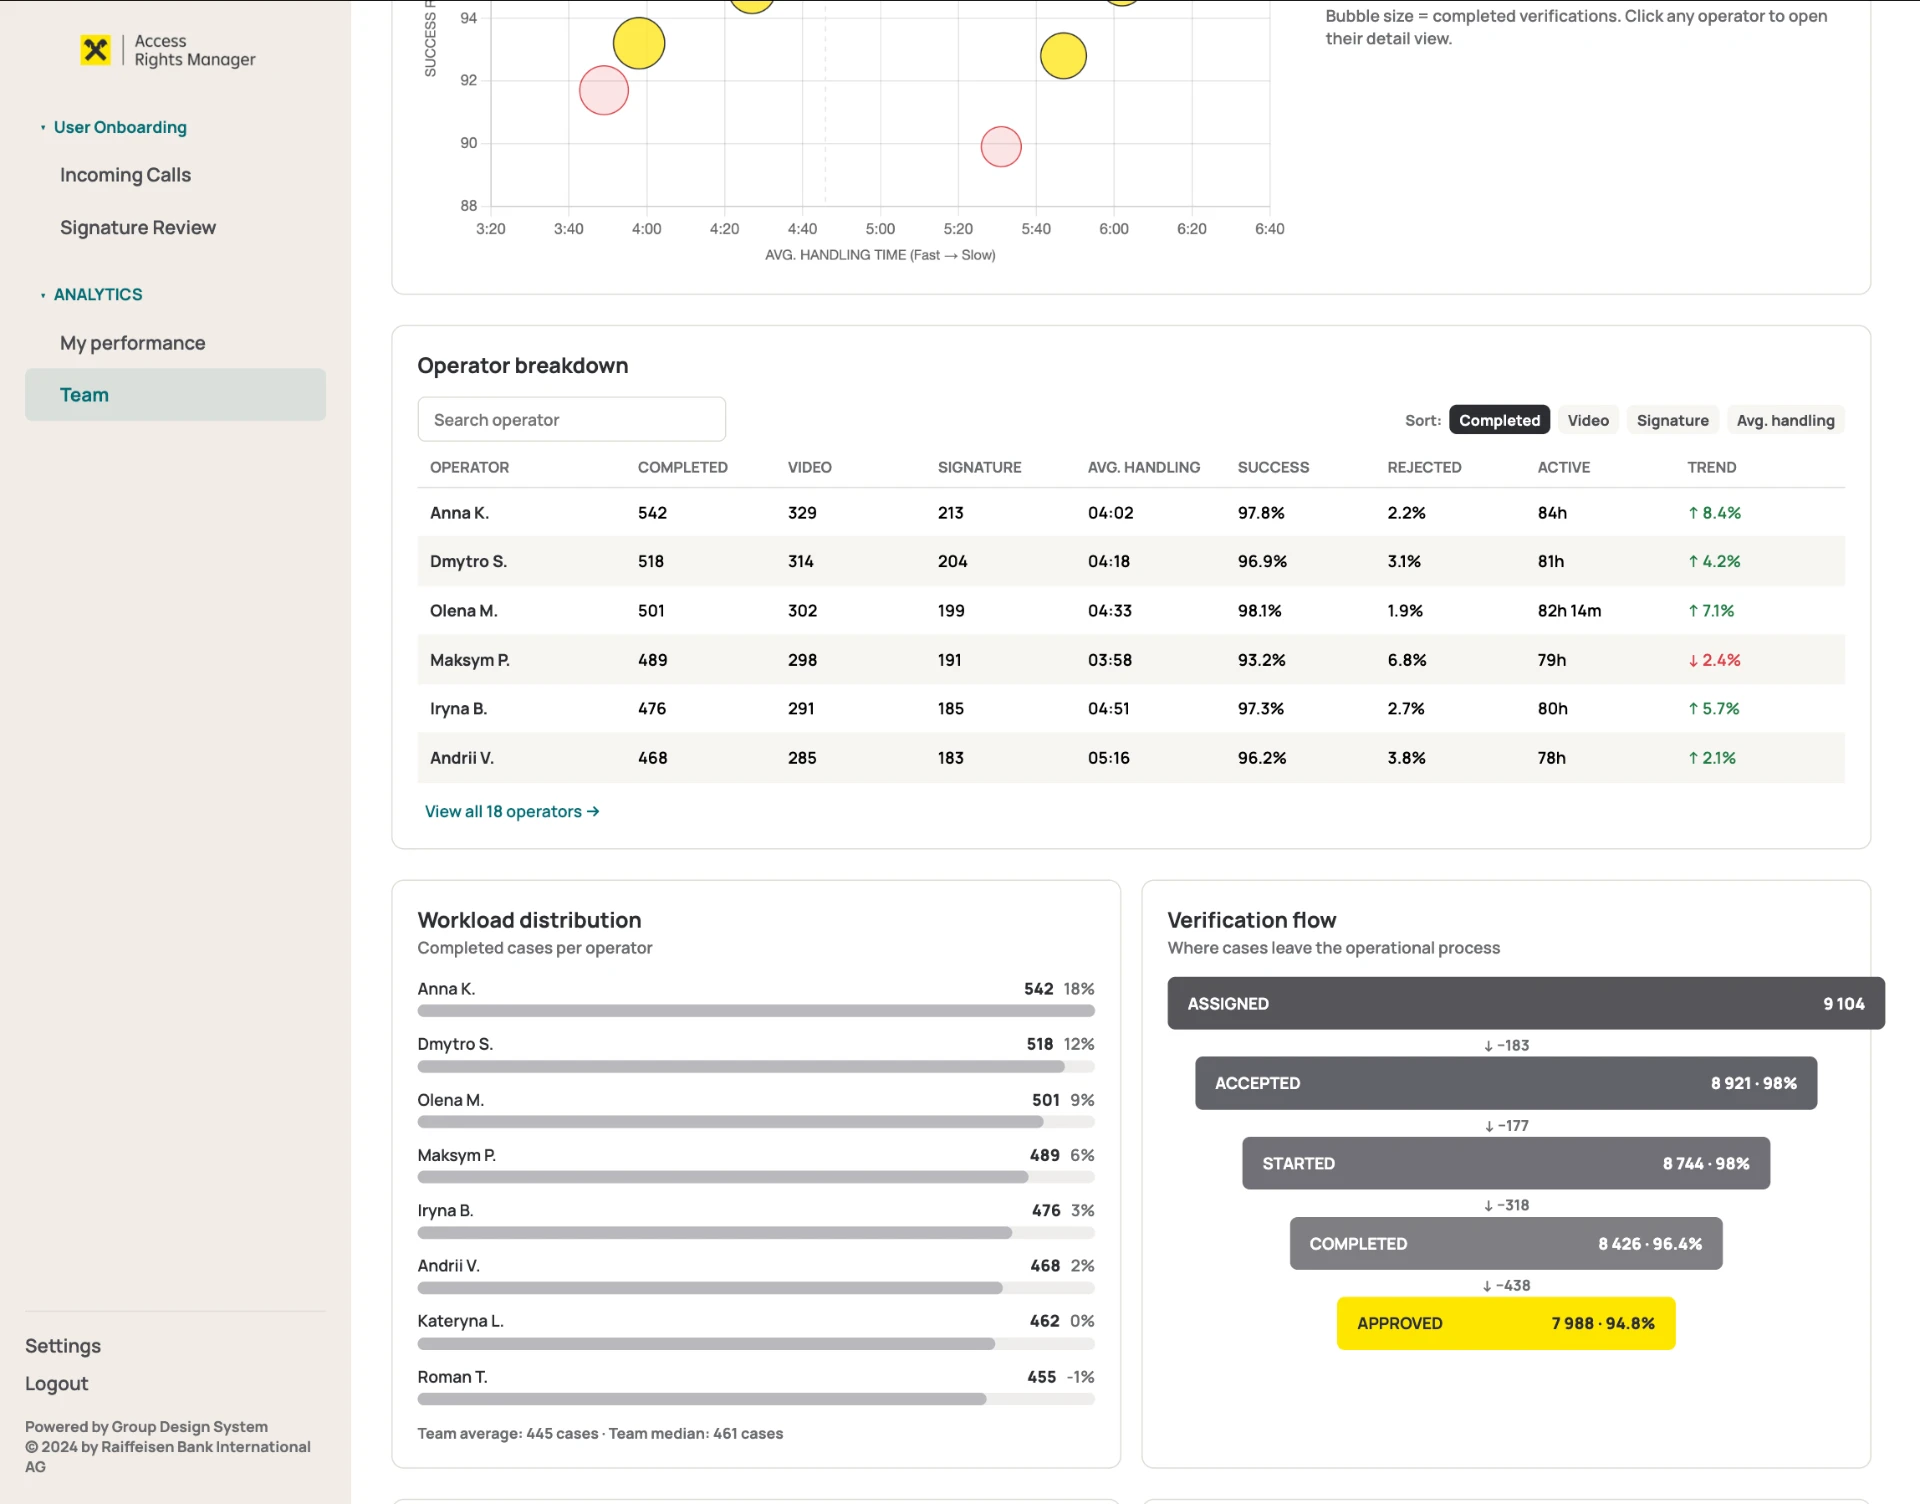Viewport: 1920px width, 1504px height.
Task: Open View all 18 operators link
Action: point(512,812)
